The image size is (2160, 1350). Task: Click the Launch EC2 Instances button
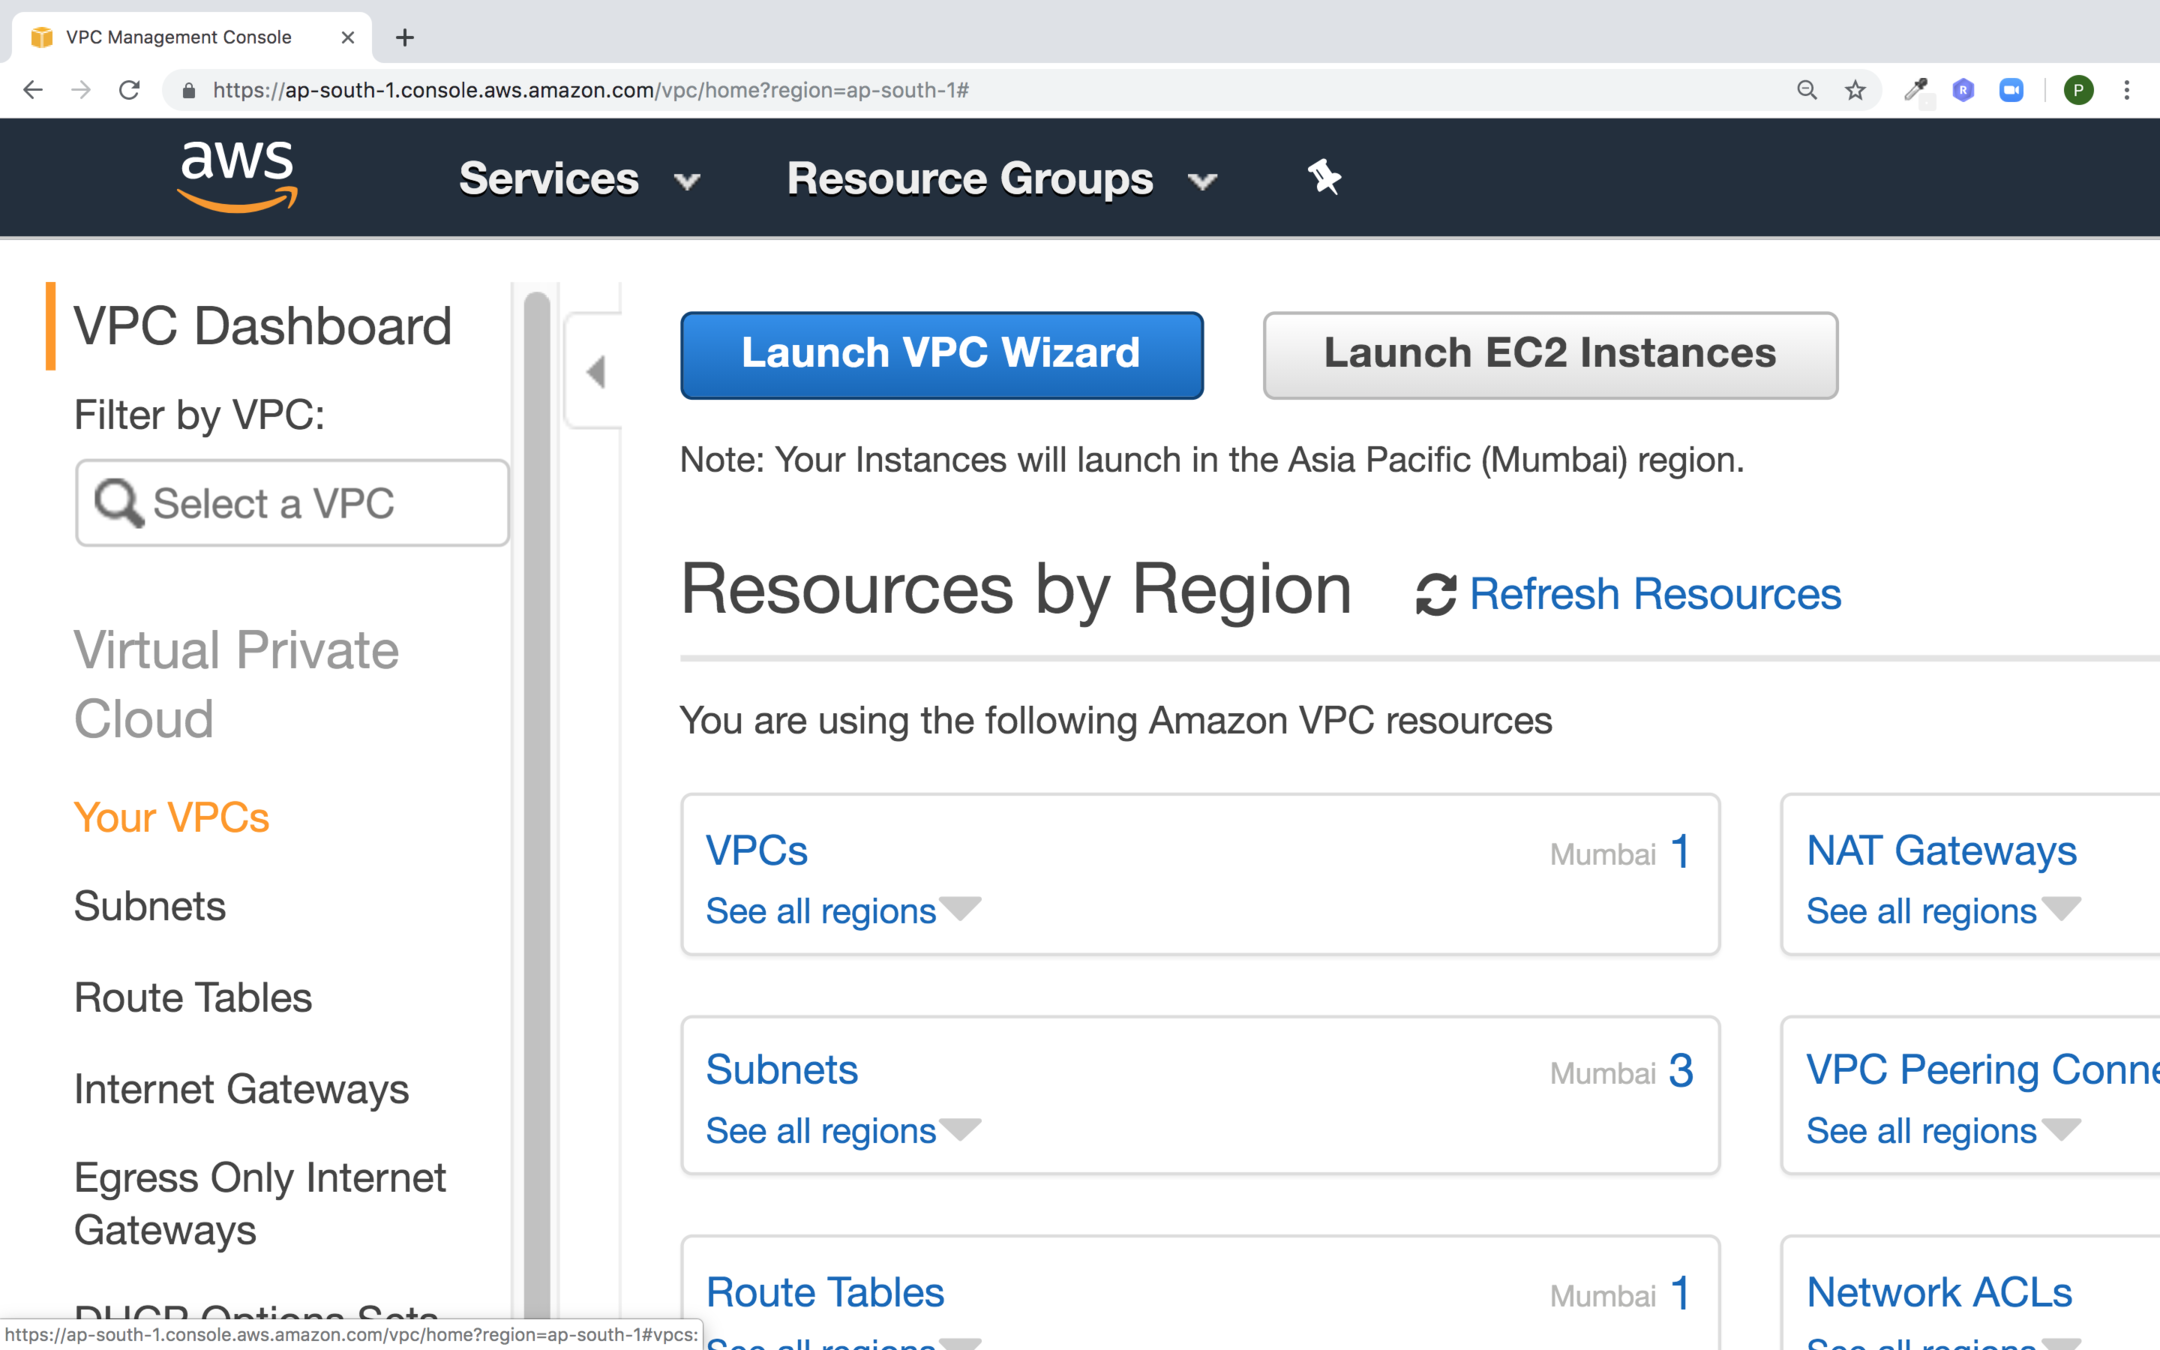[1549, 354]
